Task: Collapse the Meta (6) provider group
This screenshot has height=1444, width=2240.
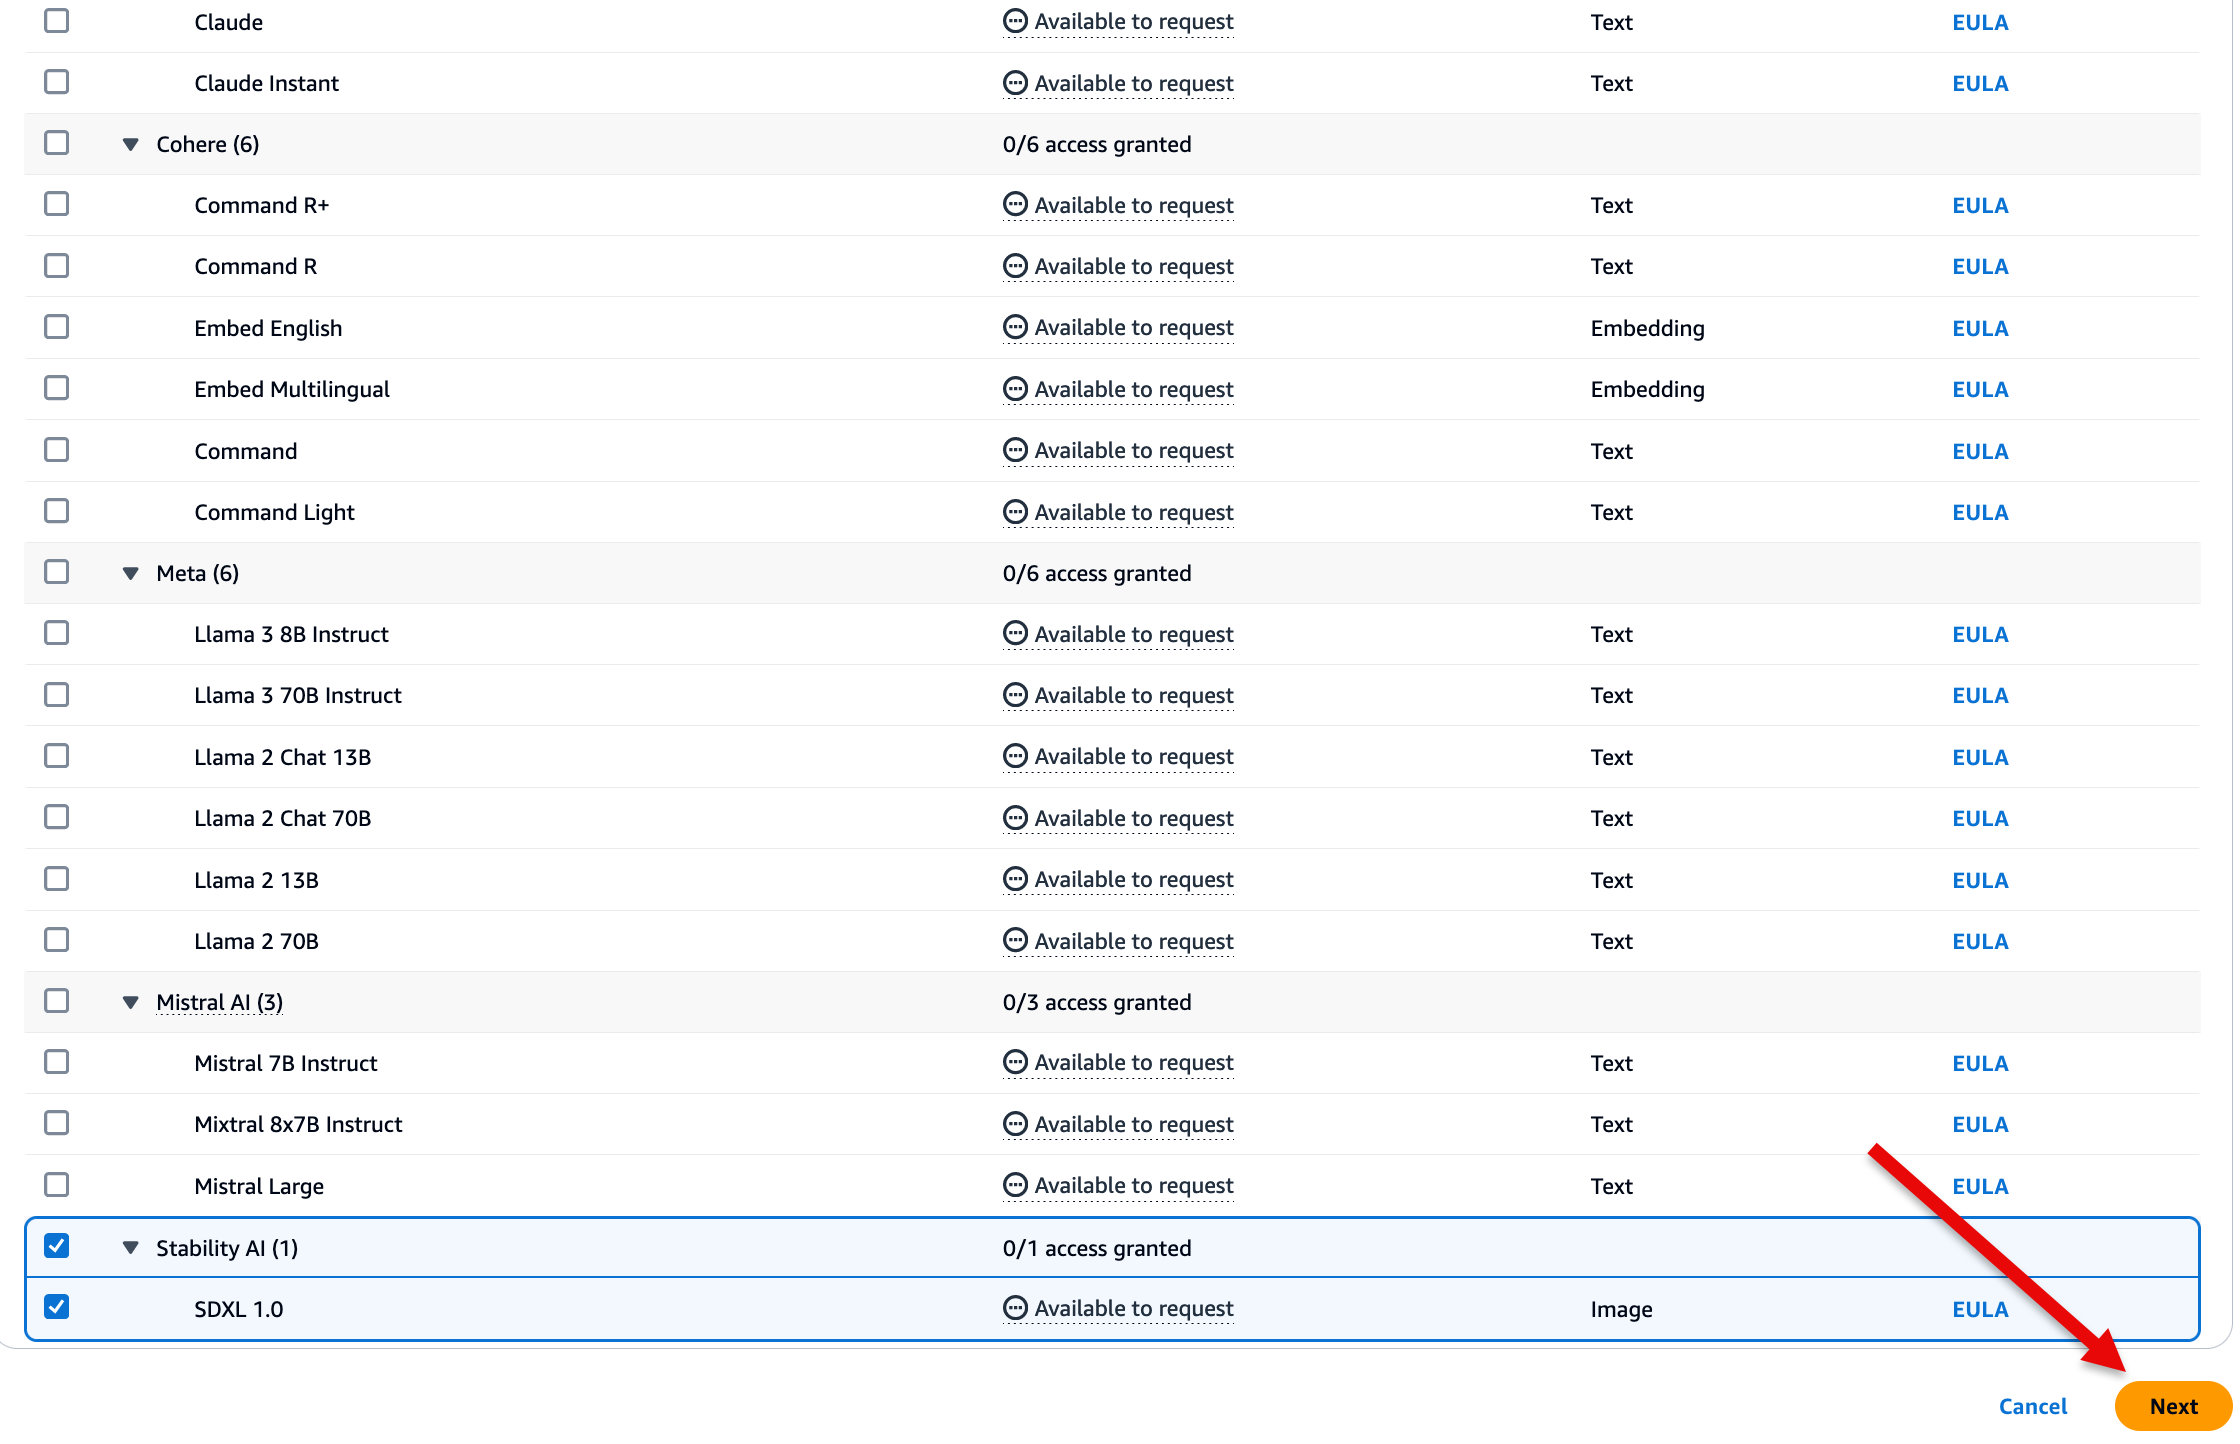Action: 130,573
